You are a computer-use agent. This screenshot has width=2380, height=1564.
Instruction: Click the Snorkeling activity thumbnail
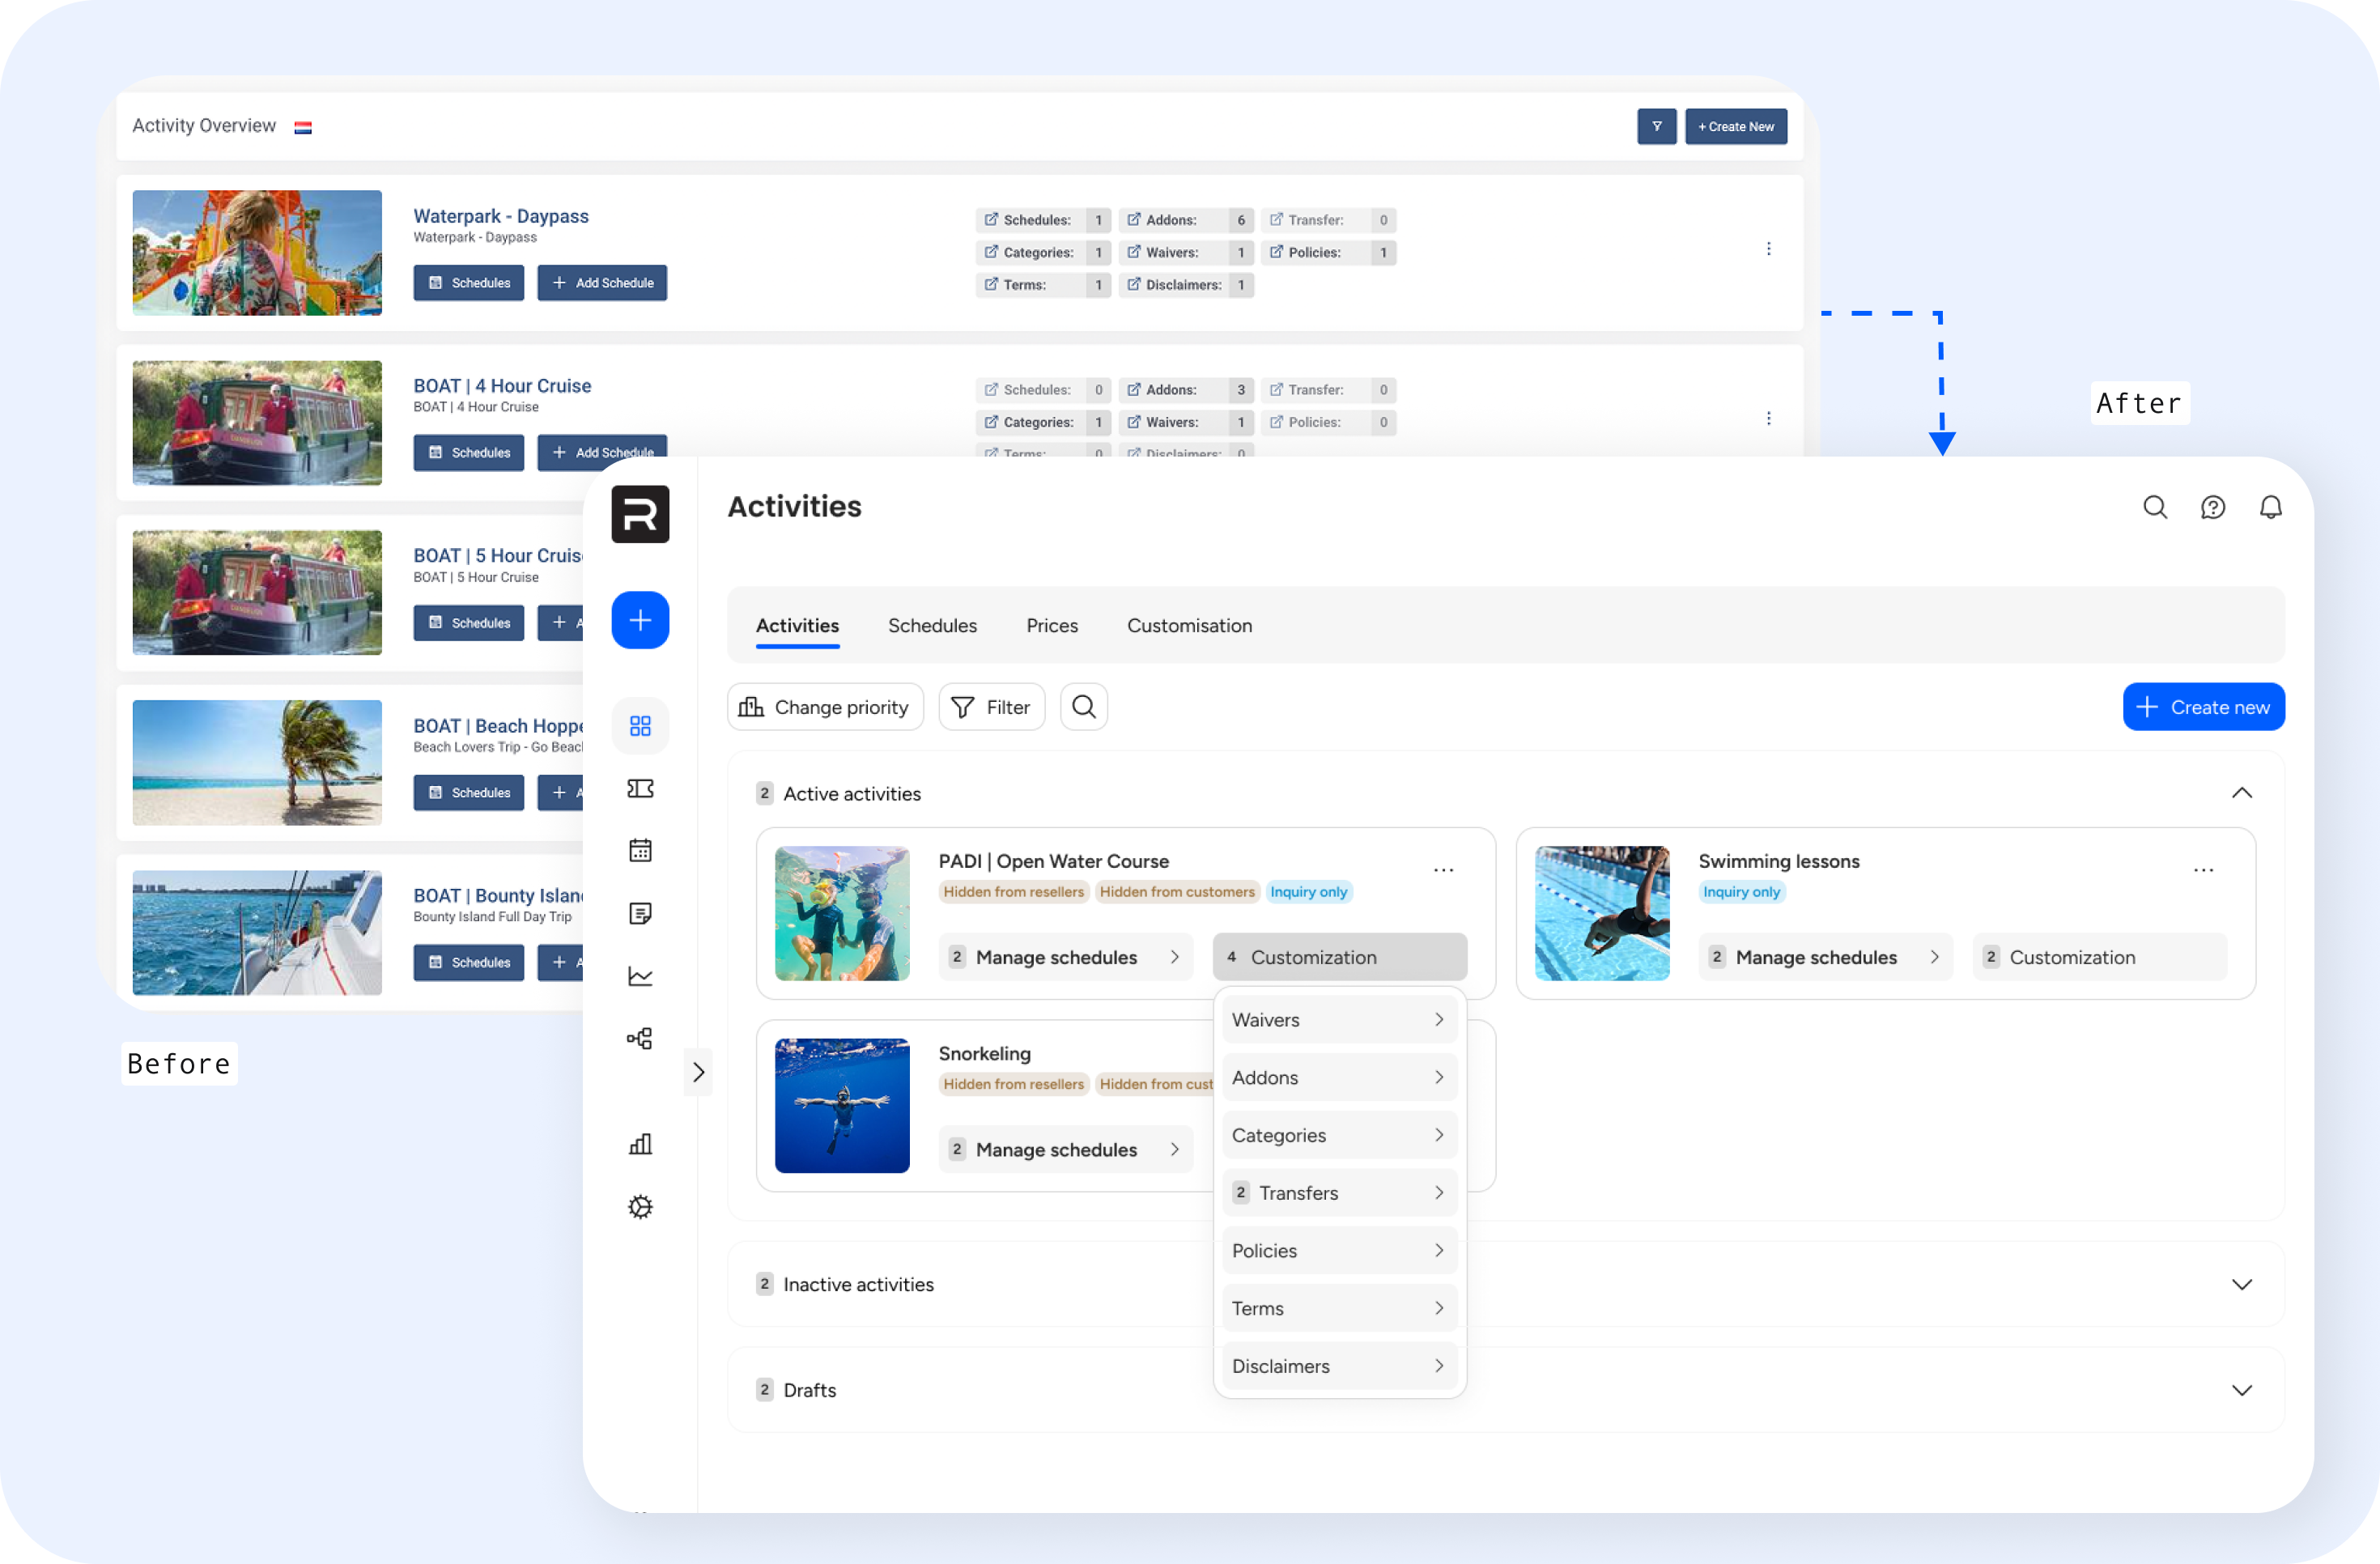[x=842, y=1105]
